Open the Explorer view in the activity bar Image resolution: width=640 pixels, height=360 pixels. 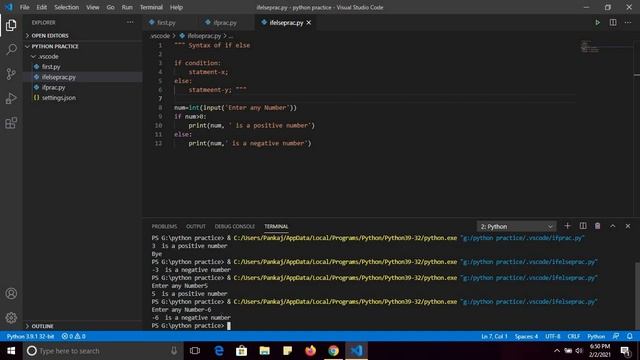pyautogui.click(x=11, y=25)
